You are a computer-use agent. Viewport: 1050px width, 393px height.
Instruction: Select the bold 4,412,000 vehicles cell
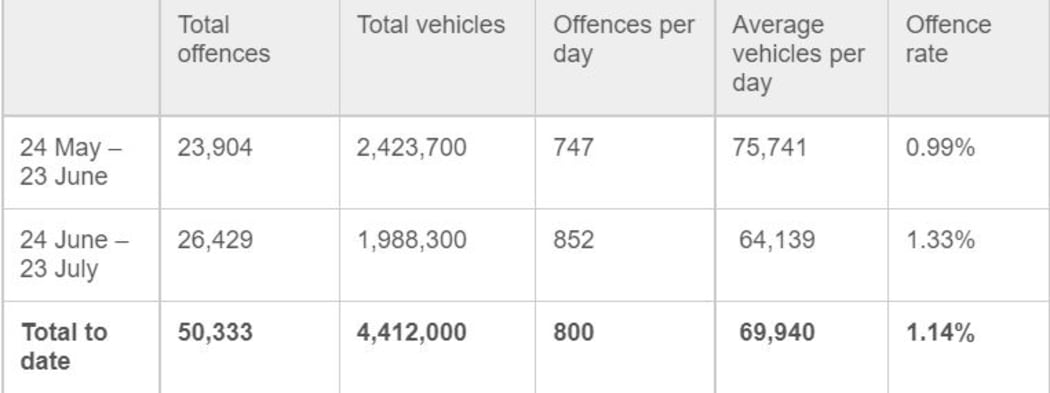coord(411,332)
